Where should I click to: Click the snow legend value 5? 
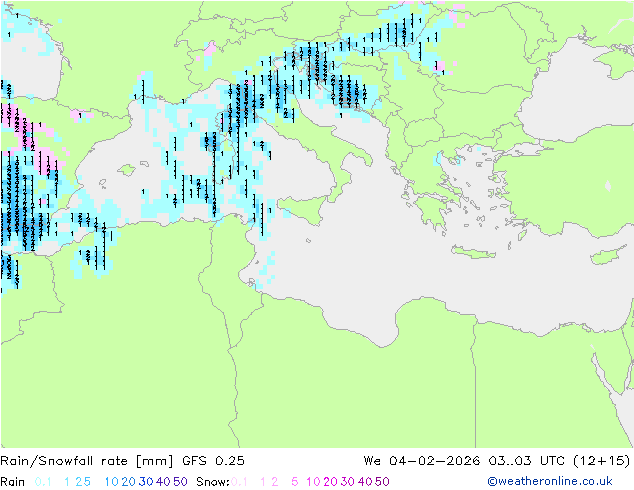point(295,482)
